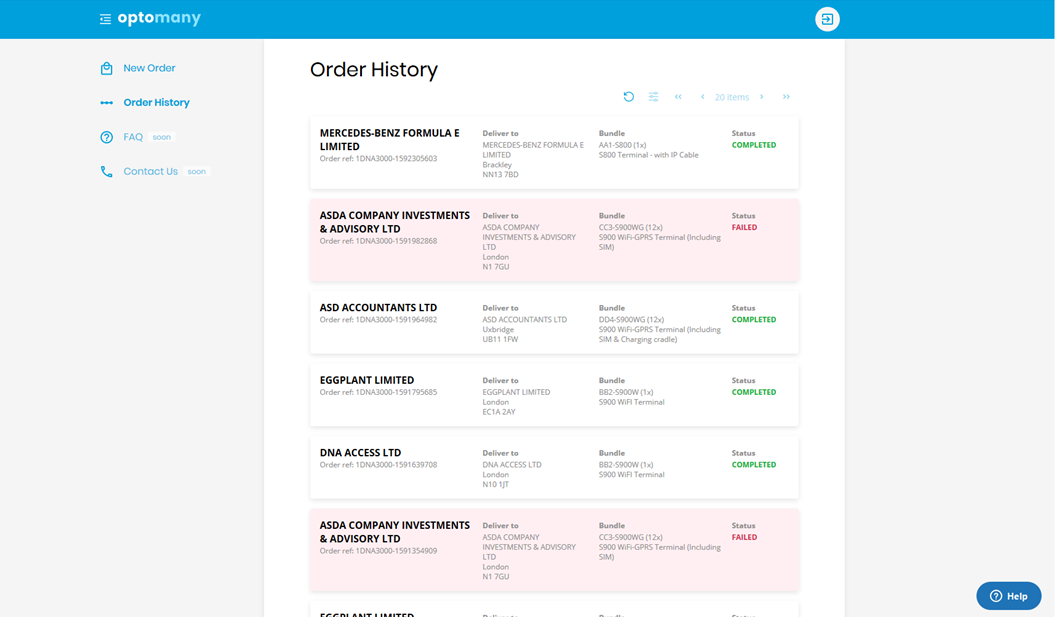
Task: Click order ref 1DNA3000-1591795685 under EGGPLANT LIMITED
Action: 378,392
